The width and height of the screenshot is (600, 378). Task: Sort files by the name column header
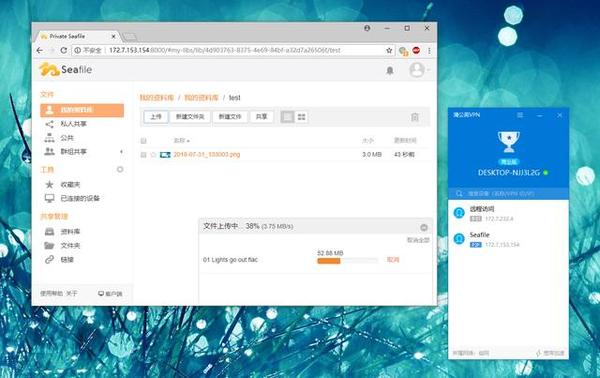pyautogui.click(x=182, y=141)
